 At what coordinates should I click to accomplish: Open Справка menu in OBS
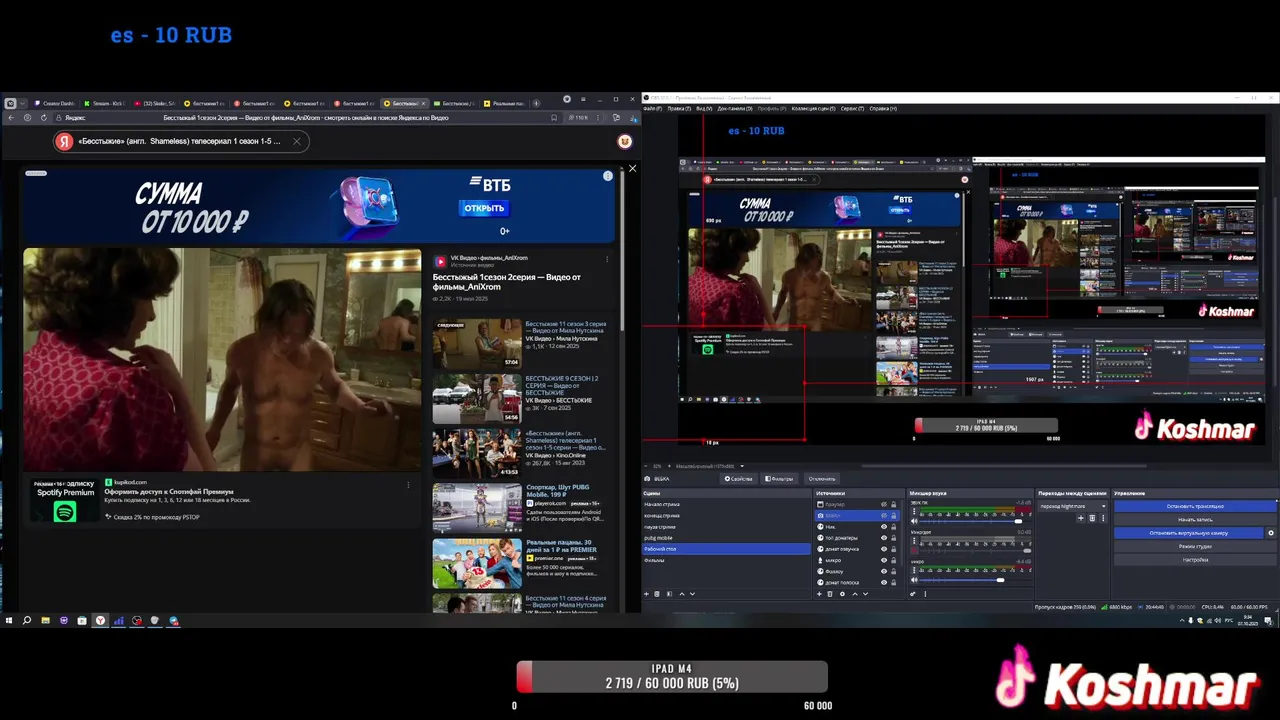point(883,109)
